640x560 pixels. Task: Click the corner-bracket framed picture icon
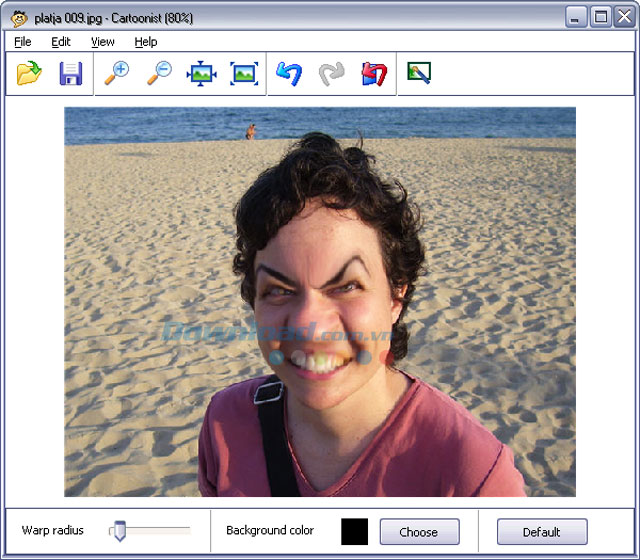244,73
